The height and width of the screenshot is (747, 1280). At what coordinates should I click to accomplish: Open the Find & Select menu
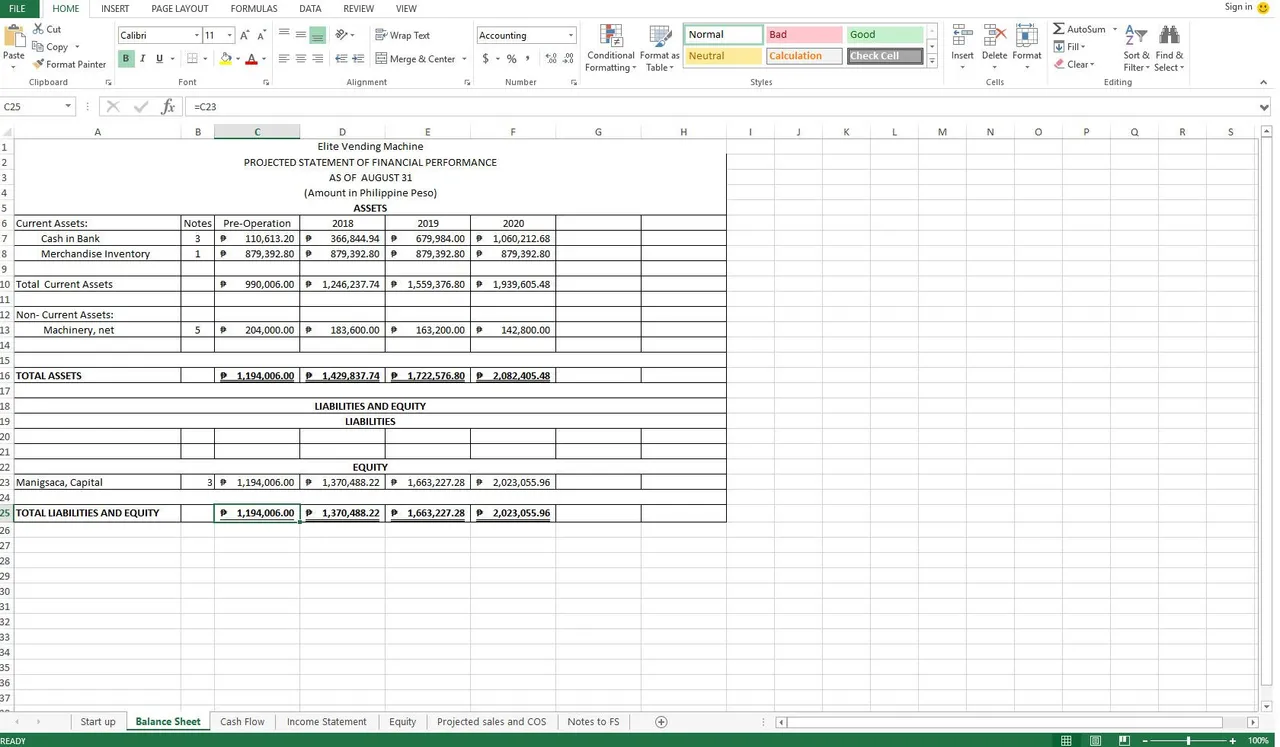point(1169,48)
